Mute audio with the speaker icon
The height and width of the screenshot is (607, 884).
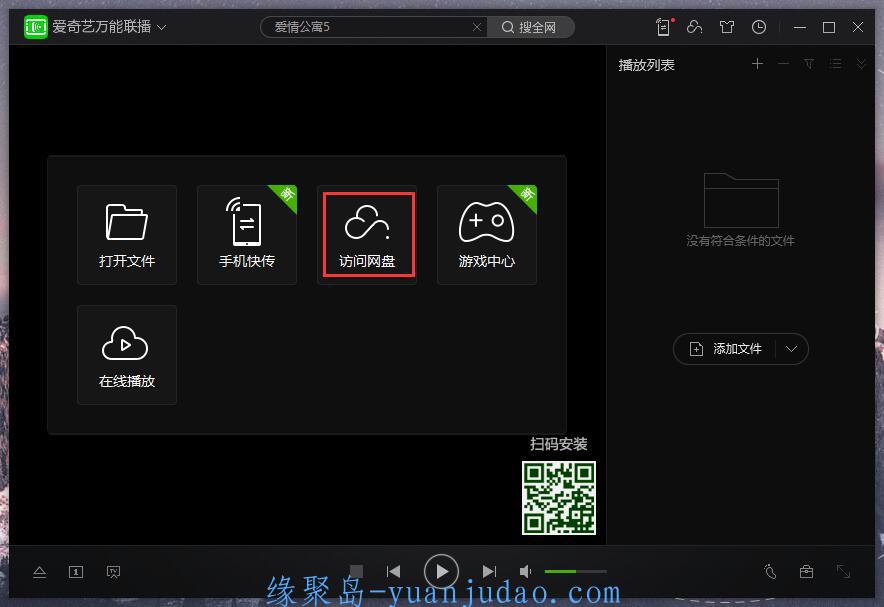coord(525,571)
